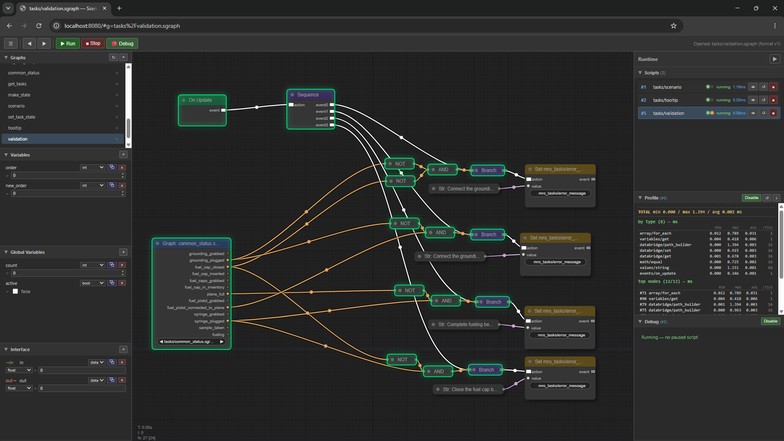Duplicate the count global variable
Viewport: 784px width, 441px height.
tap(112, 265)
